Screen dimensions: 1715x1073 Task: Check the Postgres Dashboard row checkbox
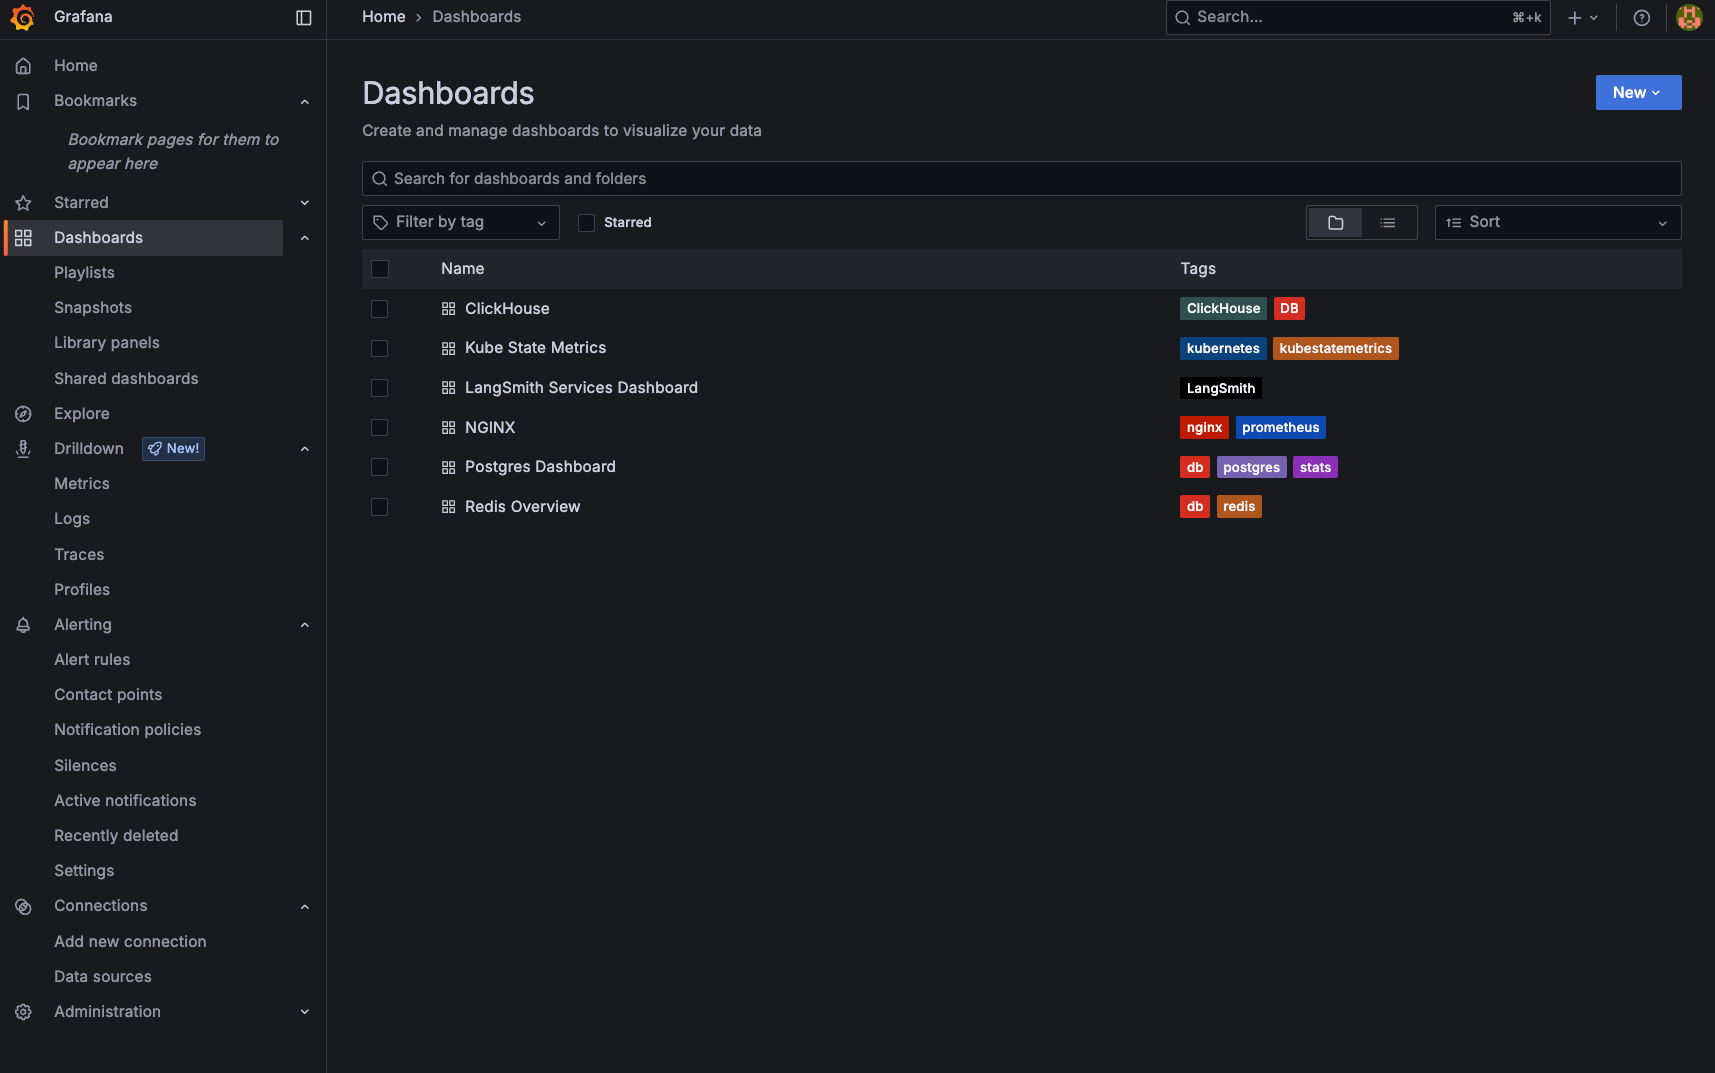coord(380,467)
